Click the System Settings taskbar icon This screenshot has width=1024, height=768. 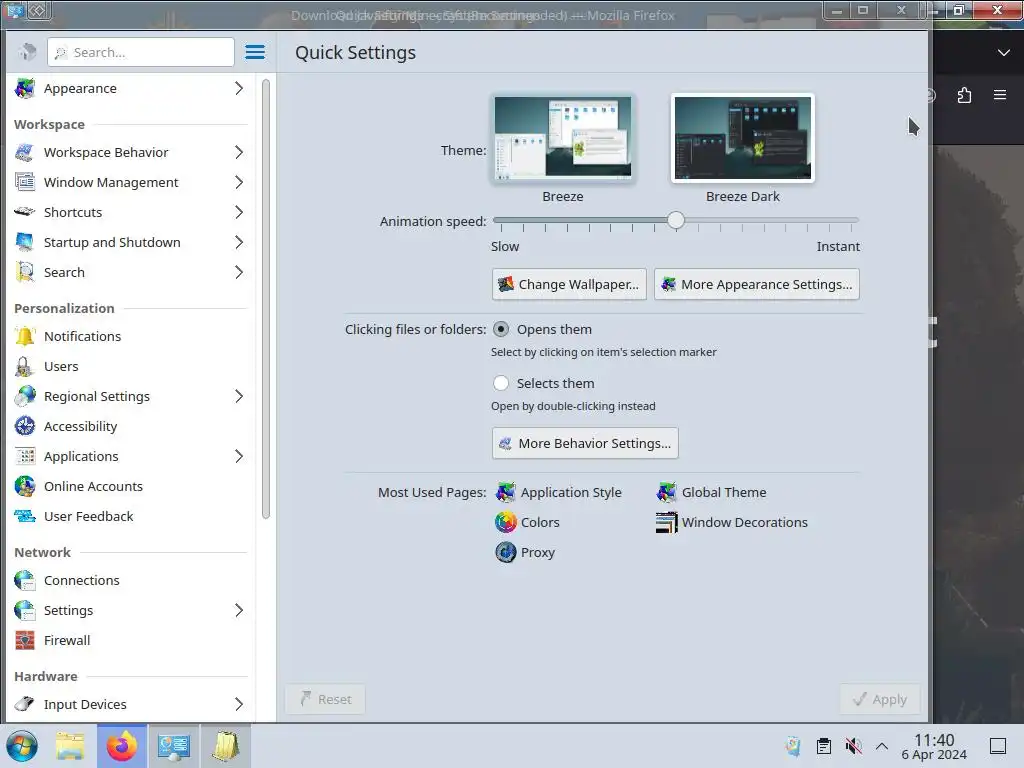[174, 746]
